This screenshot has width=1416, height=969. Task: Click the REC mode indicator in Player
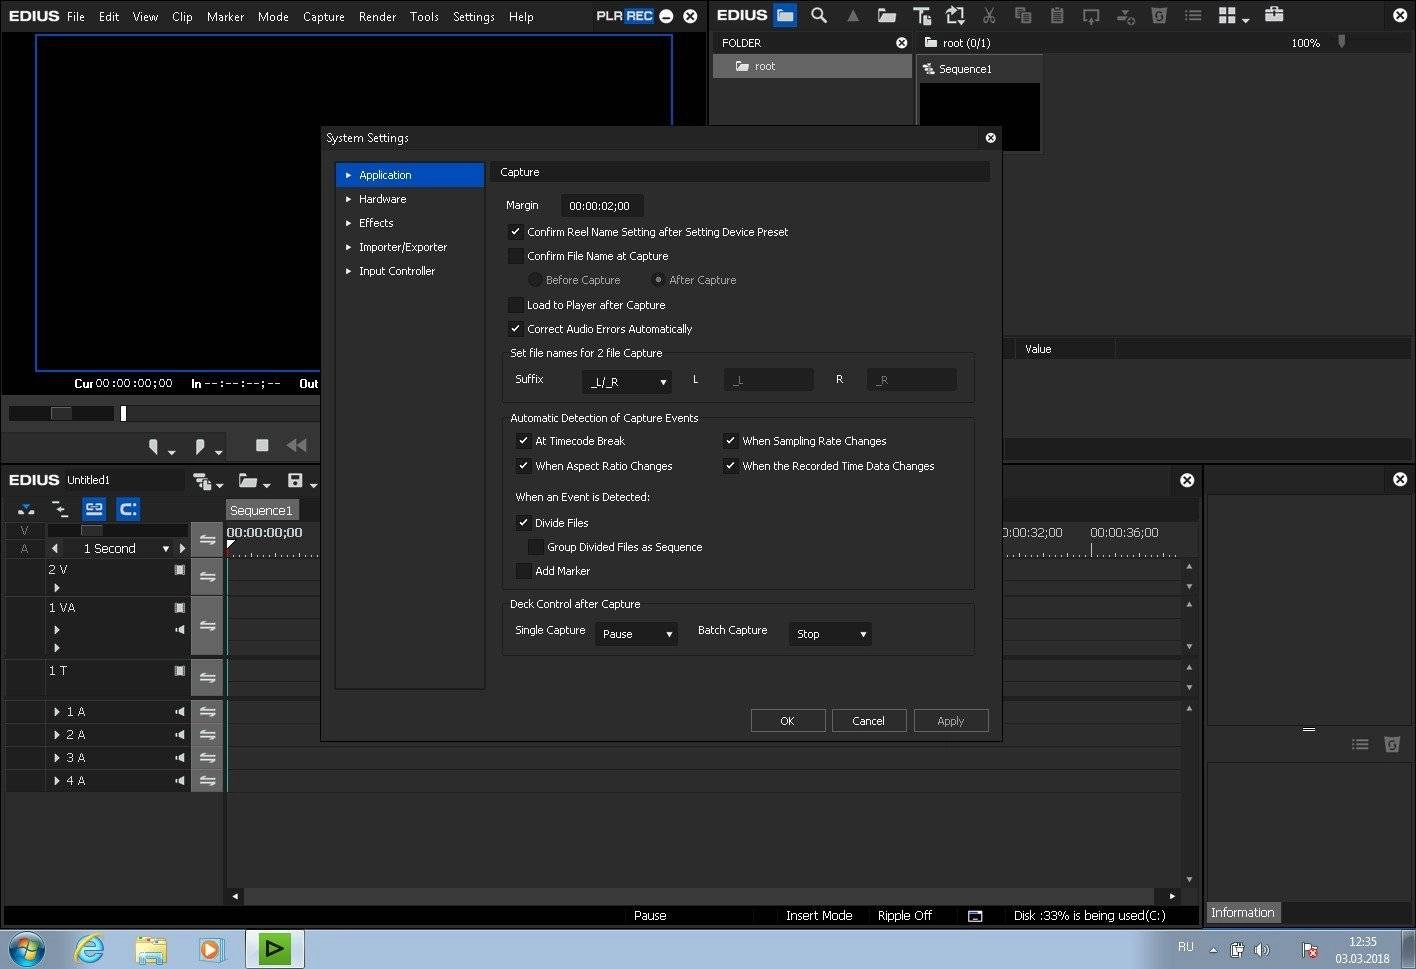(639, 16)
